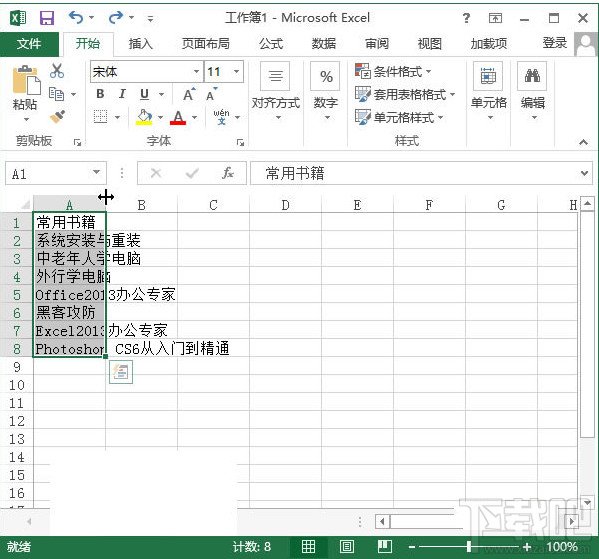
Task: Activate the Format Painter brush
Action: click(57, 116)
